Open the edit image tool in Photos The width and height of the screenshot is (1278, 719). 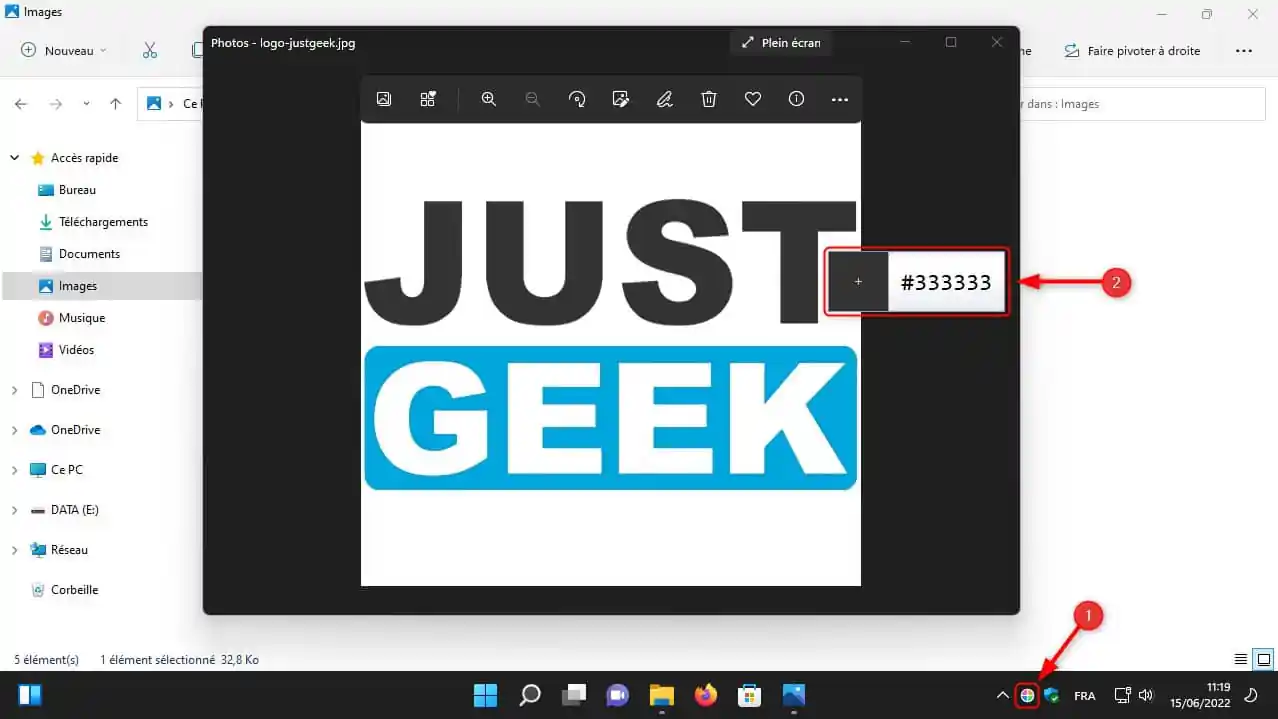[621, 99]
